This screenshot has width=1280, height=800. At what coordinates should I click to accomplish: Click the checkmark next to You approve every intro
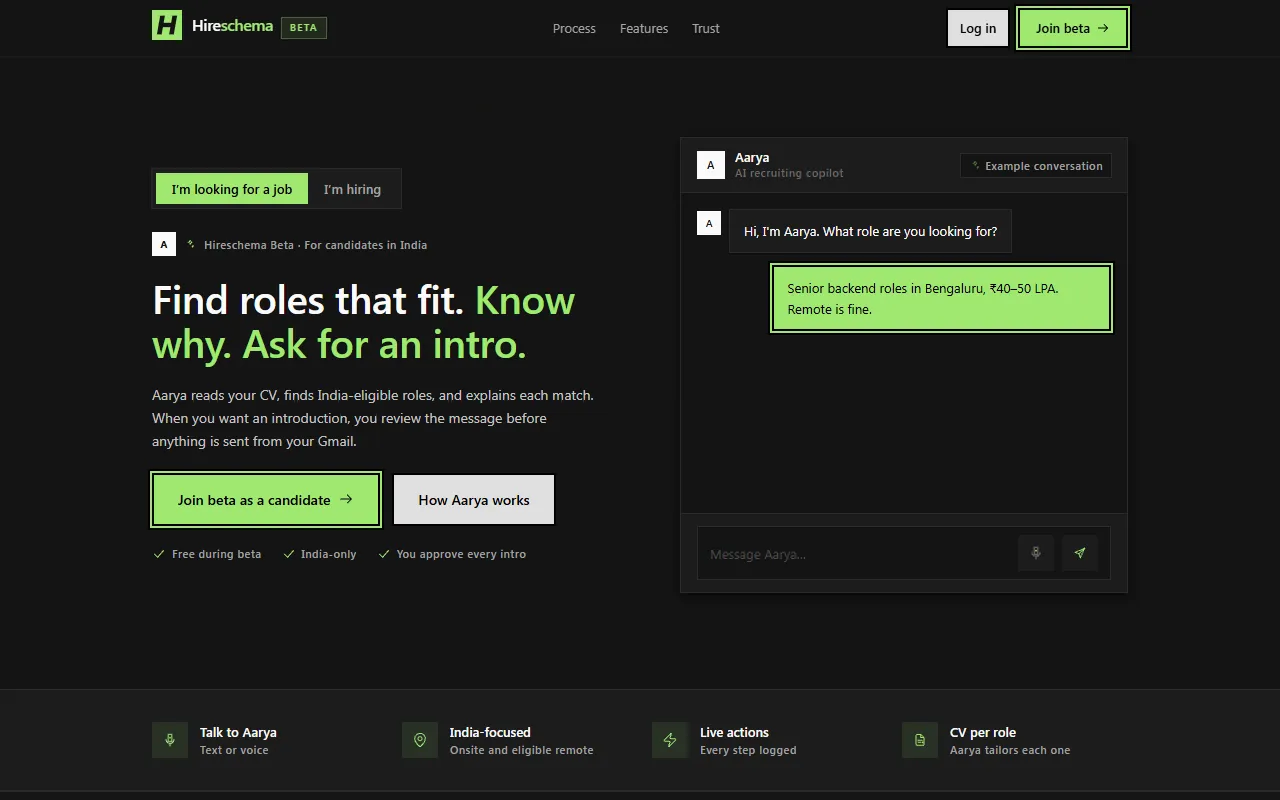pyautogui.click(x=384, y=554)
